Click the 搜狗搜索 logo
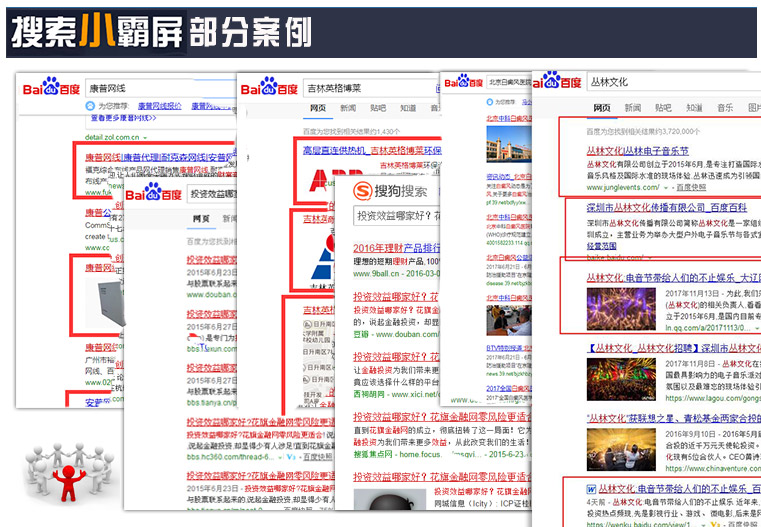Viewport: 761px width, 527px height. (390, 191)
